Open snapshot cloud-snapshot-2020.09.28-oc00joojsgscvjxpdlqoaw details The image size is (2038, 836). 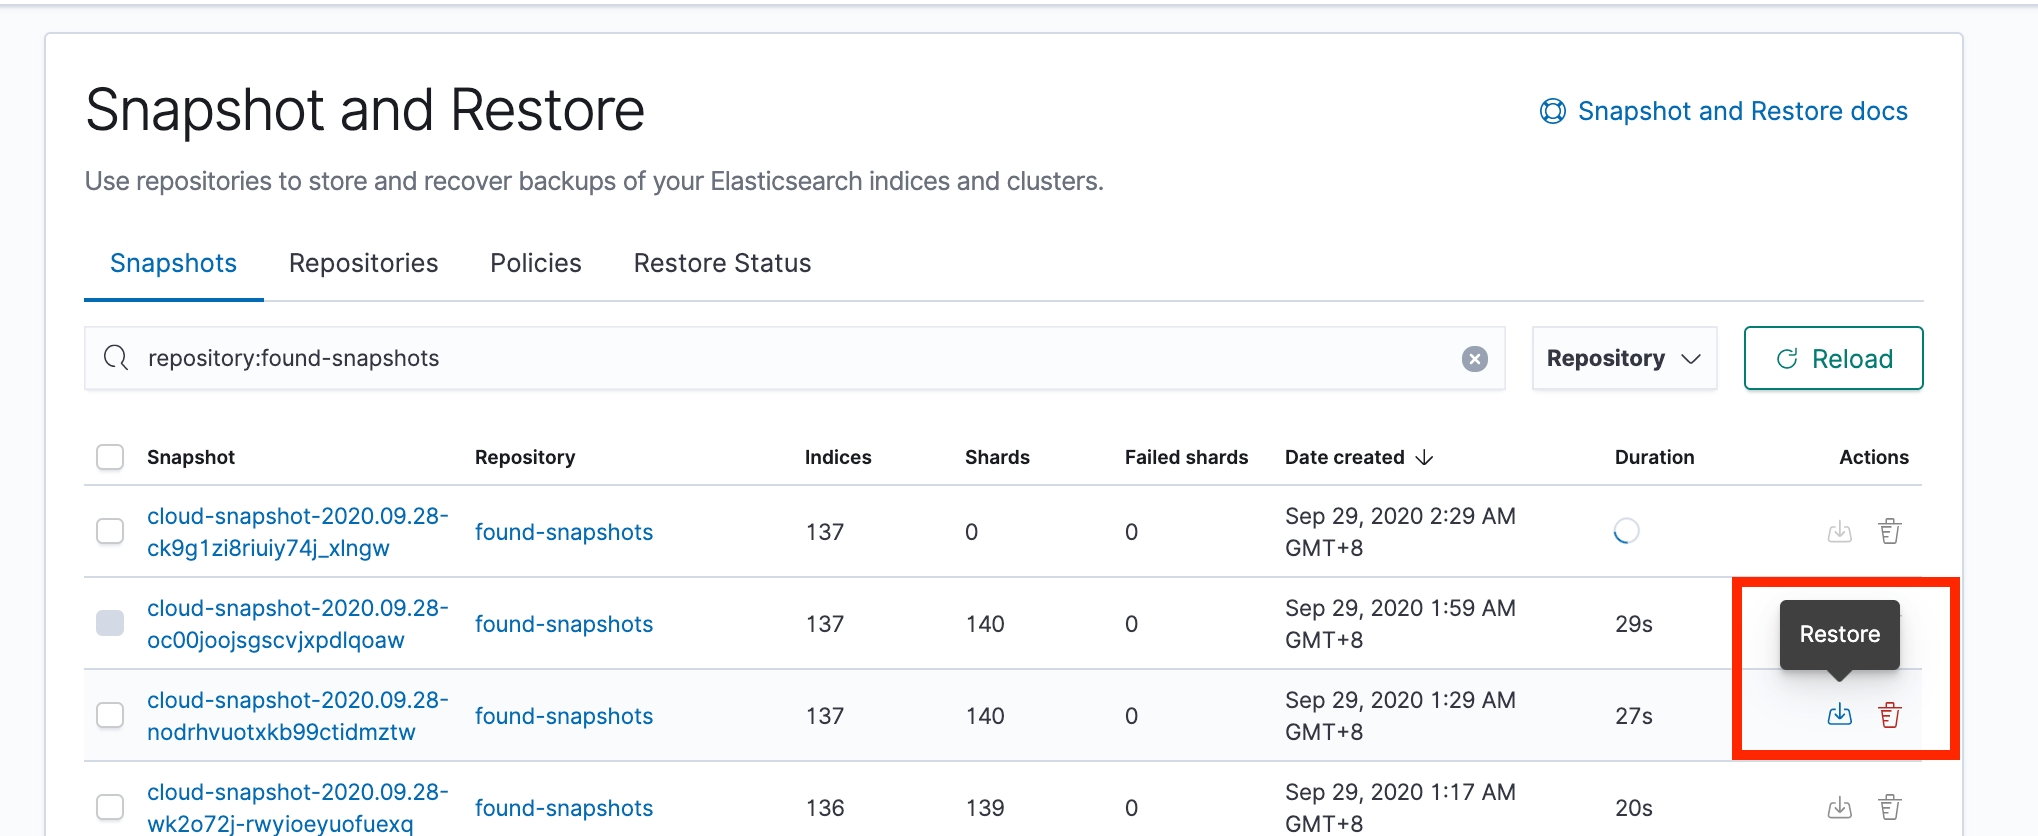pyautogui.click(x=297, y=624)
